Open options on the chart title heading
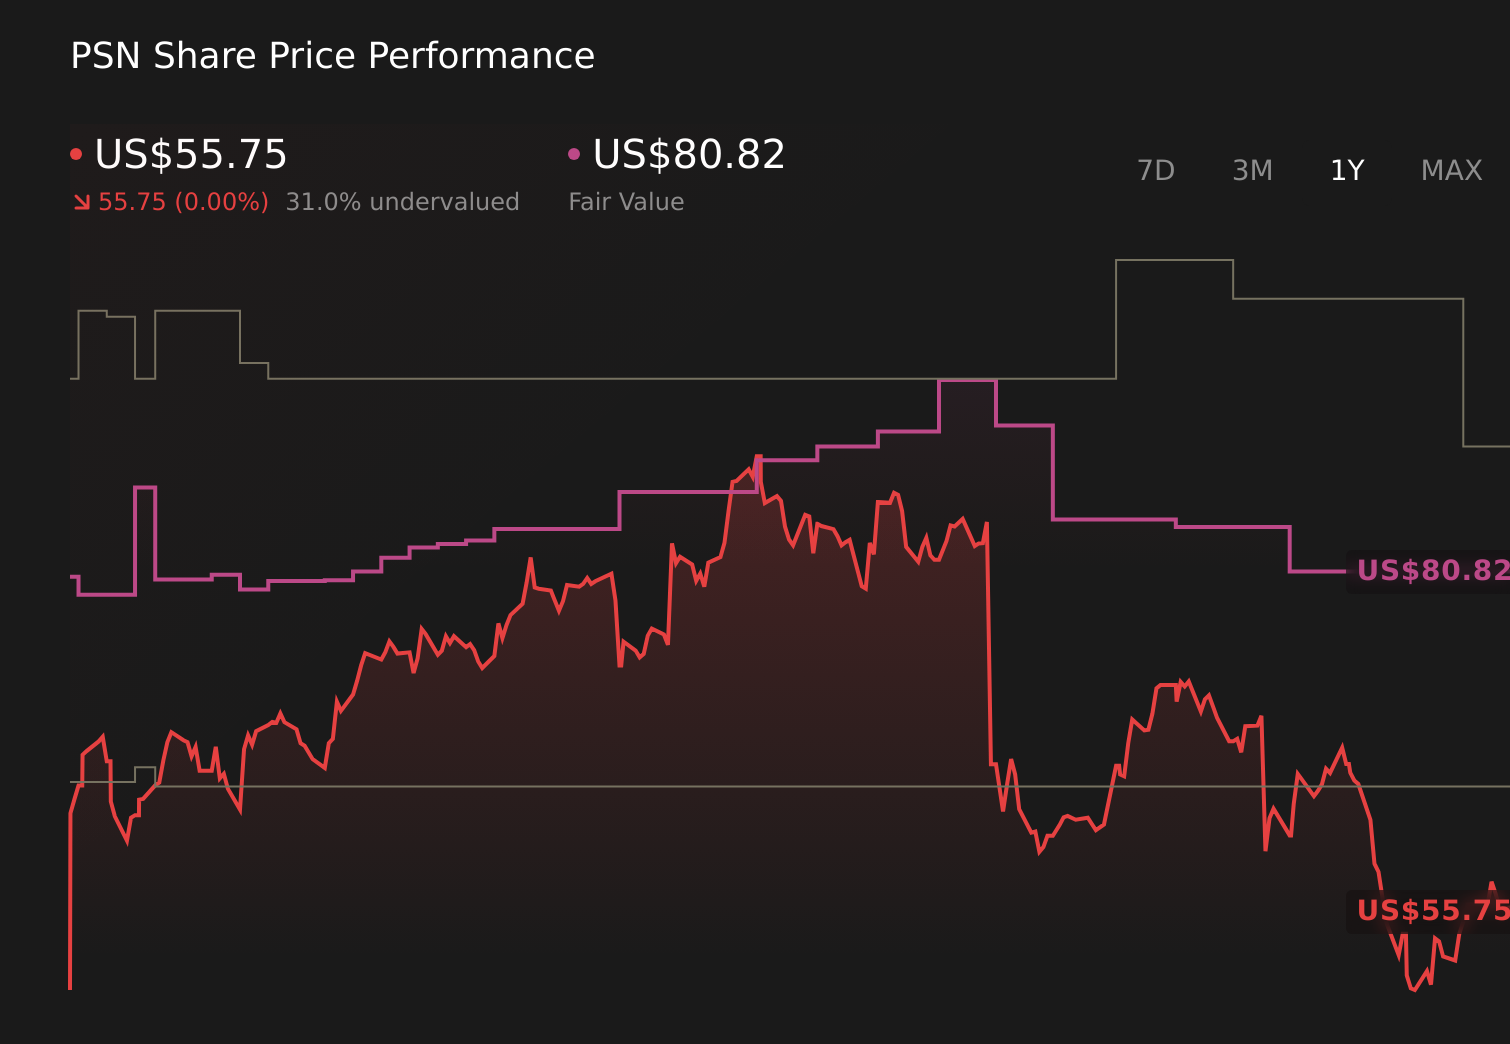This screenshot has height=1044, width=1510. click(x=332, y=56)
